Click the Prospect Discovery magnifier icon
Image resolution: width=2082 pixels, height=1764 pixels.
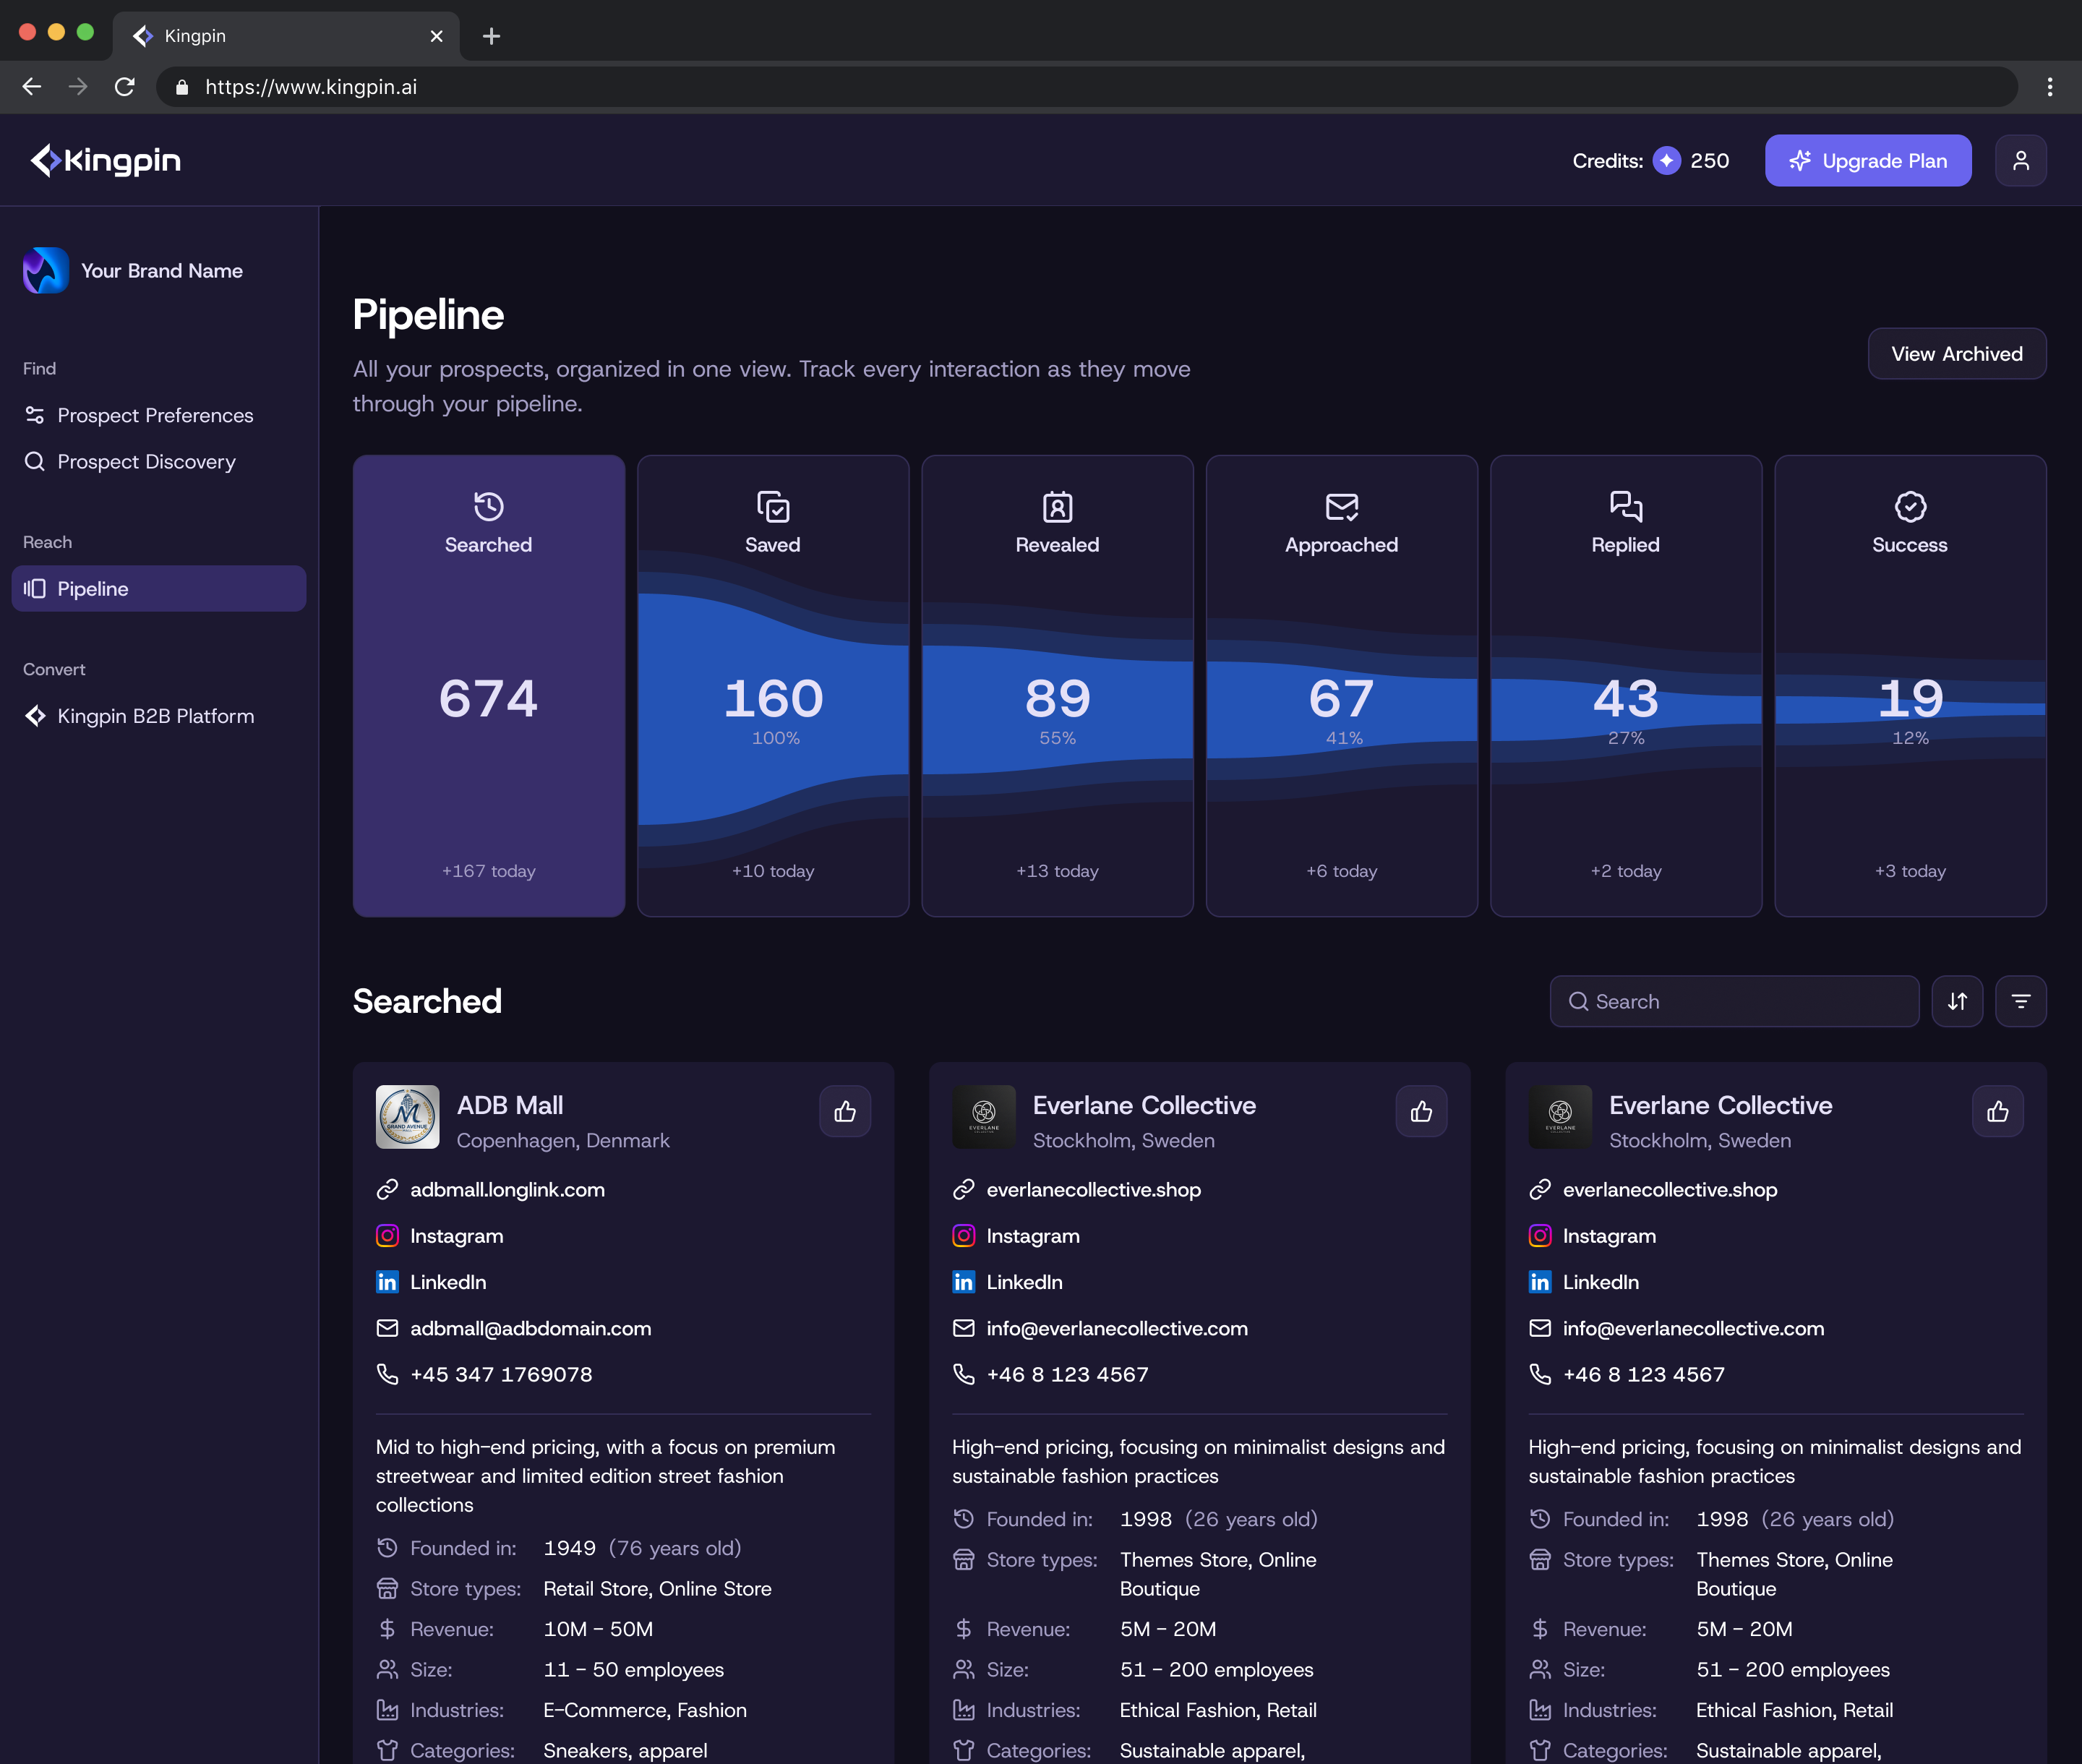35,461
